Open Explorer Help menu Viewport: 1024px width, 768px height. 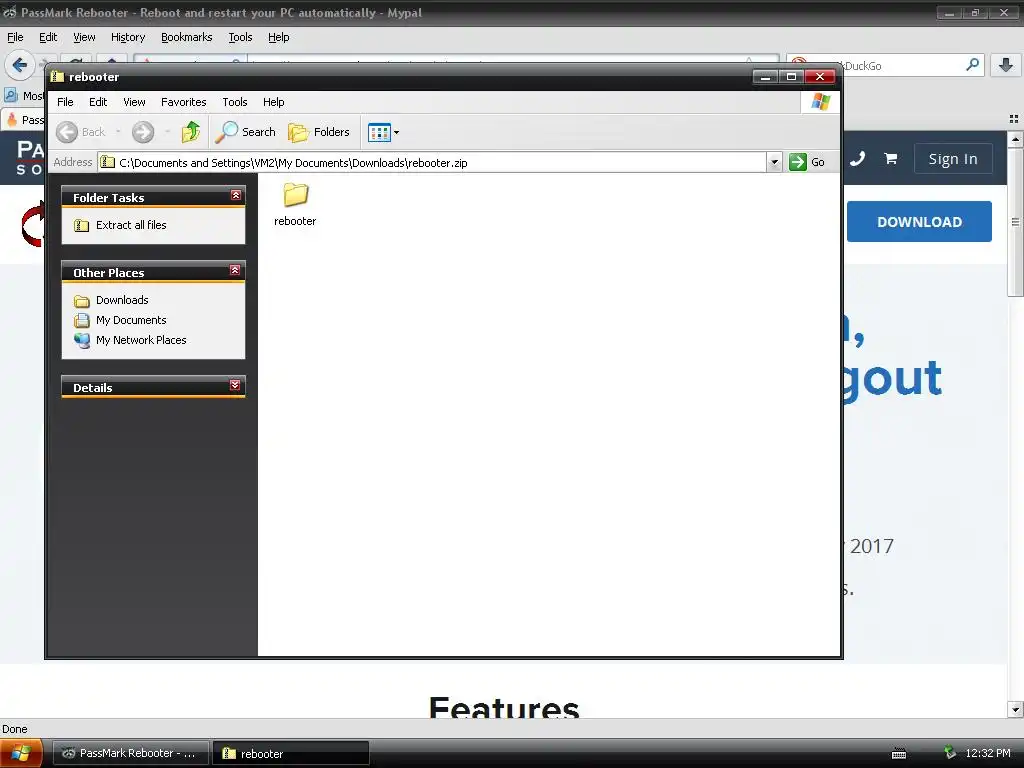274,102
